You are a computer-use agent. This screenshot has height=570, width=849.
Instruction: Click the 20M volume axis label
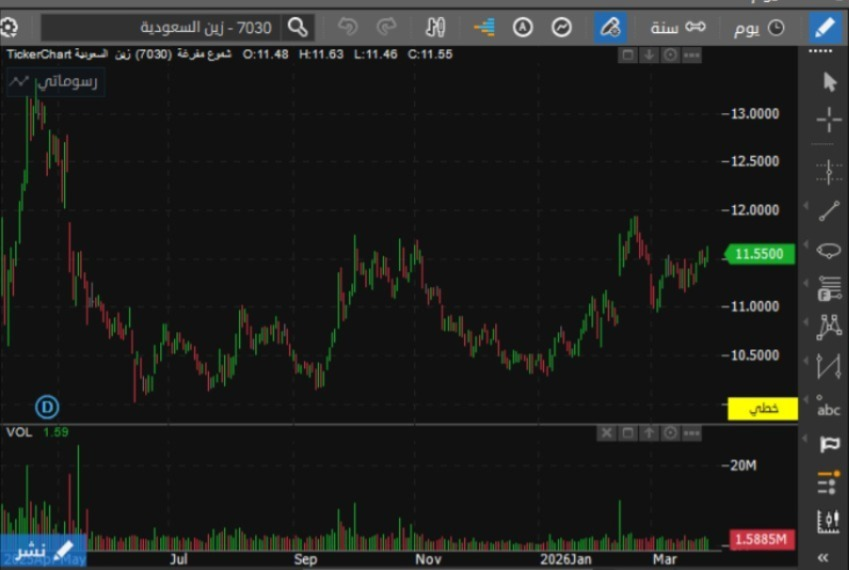point(743,466)
